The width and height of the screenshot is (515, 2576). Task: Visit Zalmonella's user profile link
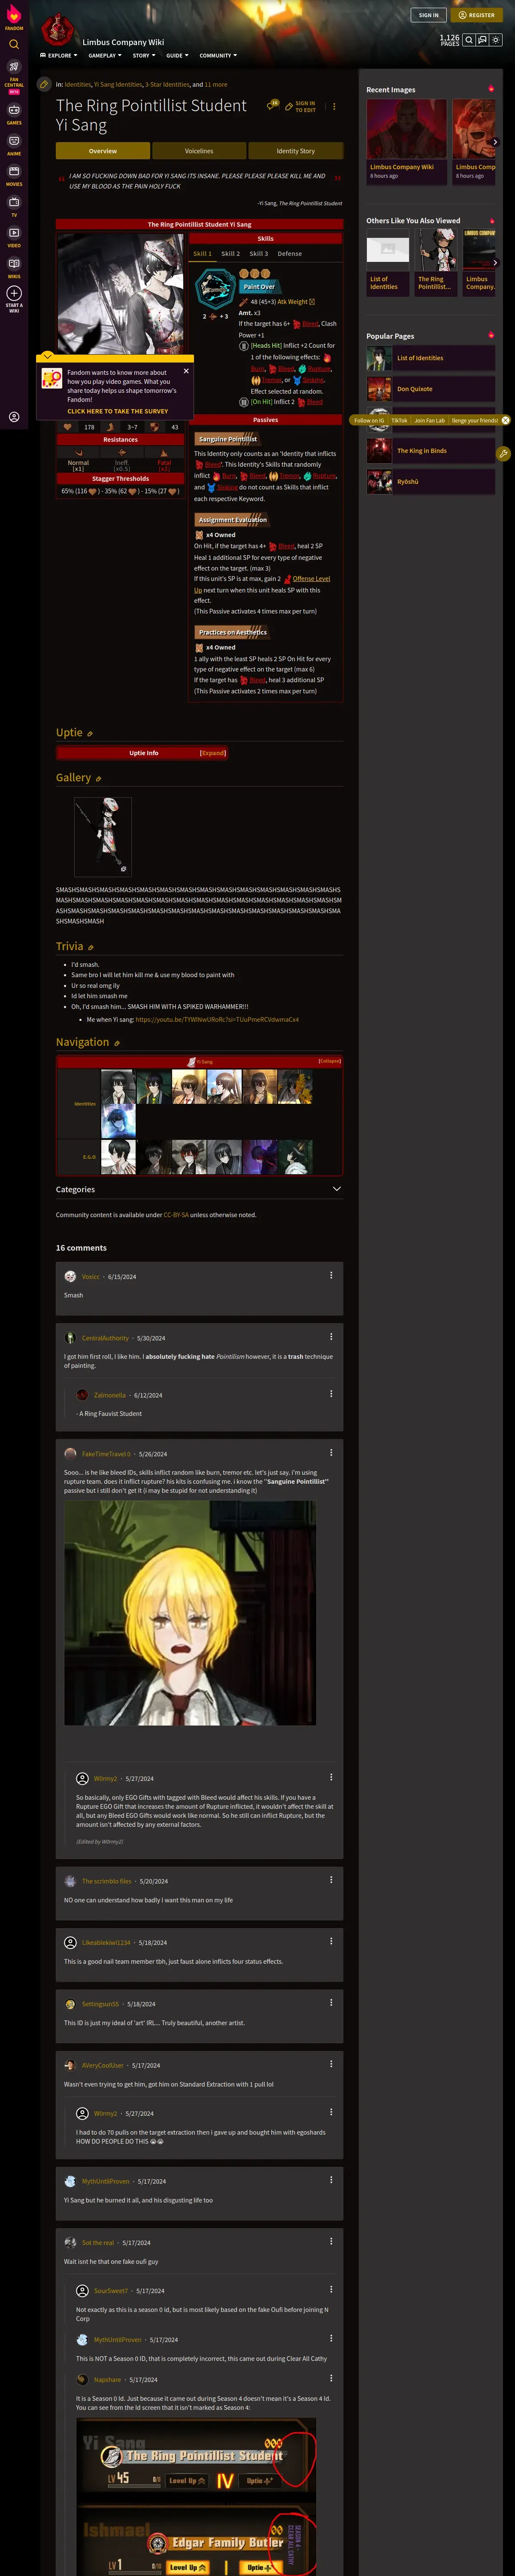(x=109, y=1395)
